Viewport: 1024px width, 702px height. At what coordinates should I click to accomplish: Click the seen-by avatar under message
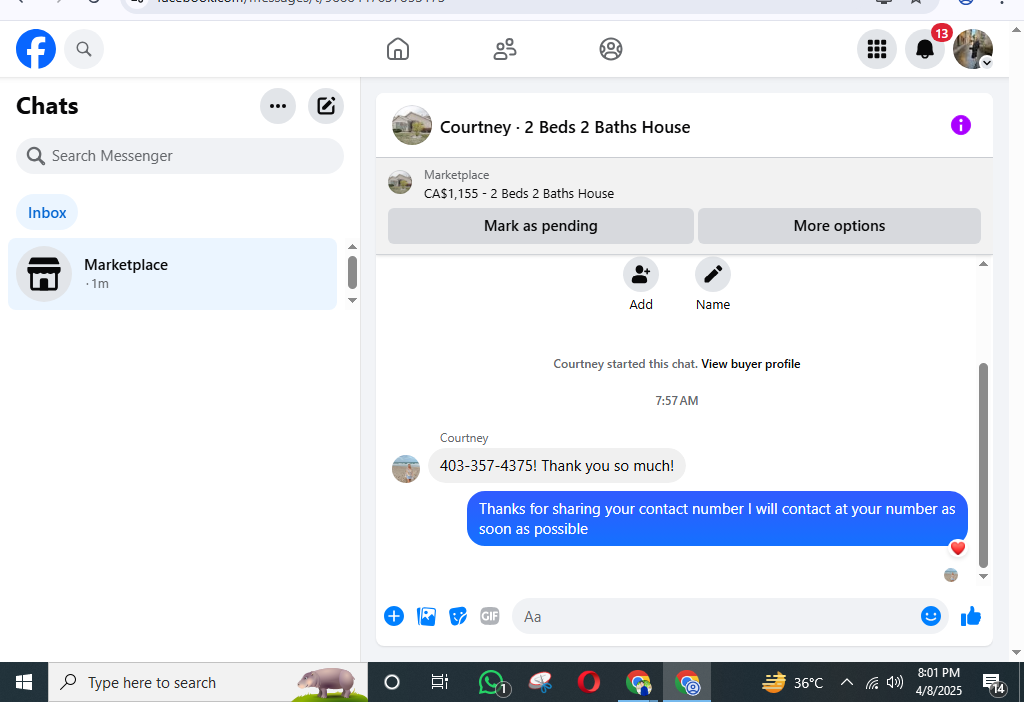point(951,575)
